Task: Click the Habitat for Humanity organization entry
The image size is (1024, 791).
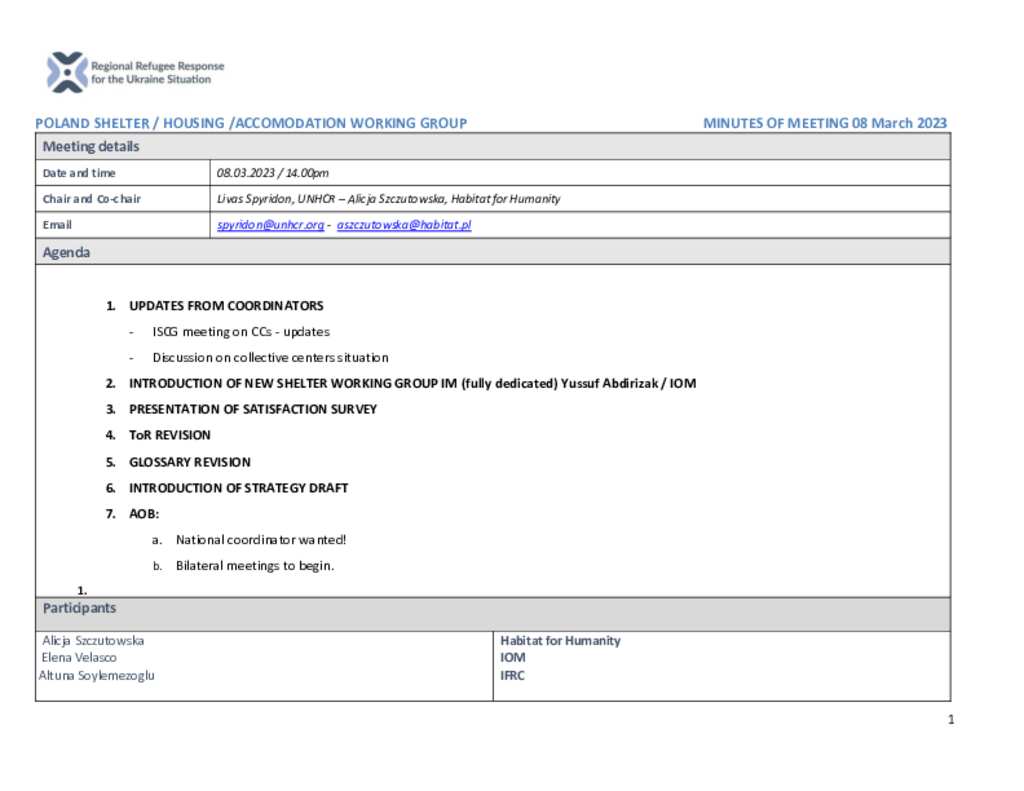Action: coord(560,641)
